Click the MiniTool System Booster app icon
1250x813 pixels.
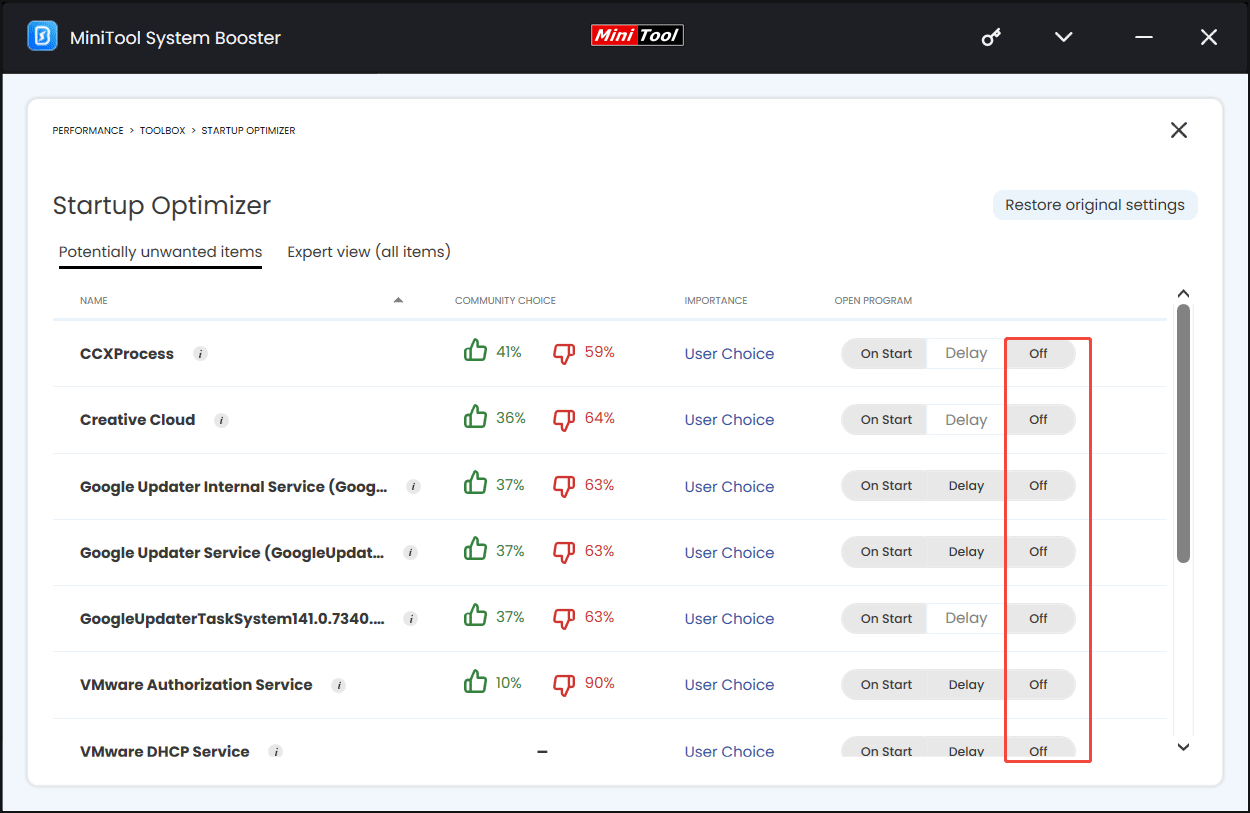click(x=42, y=37)
